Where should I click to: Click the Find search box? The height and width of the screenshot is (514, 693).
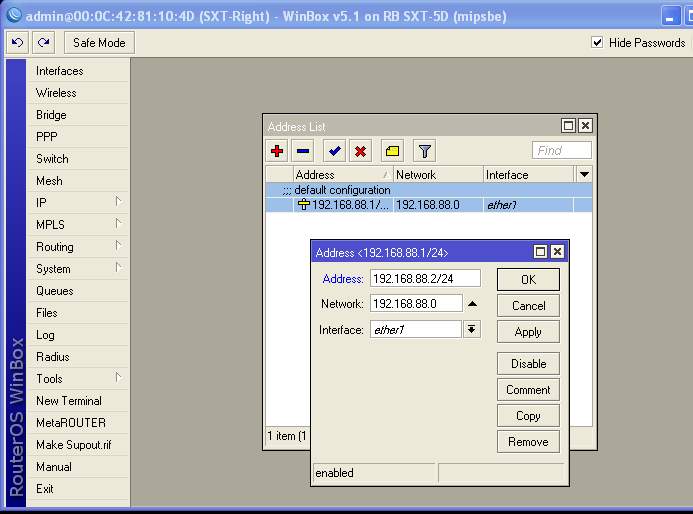[562, 150]
